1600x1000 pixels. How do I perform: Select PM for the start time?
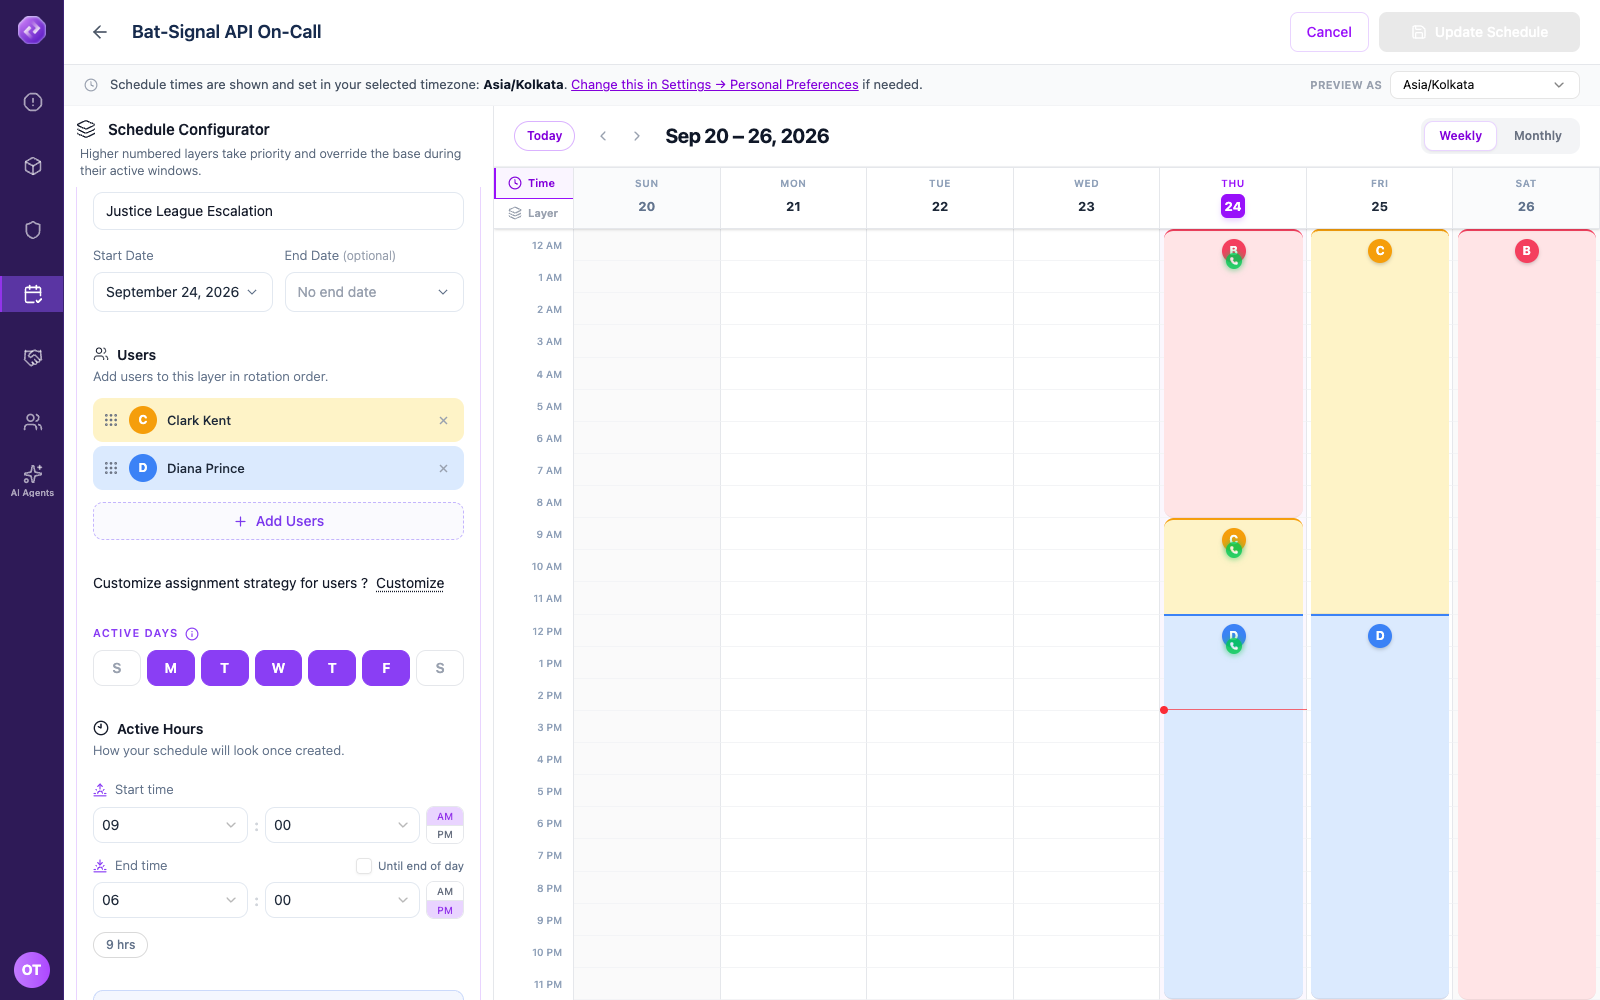[x=445, y=835]
